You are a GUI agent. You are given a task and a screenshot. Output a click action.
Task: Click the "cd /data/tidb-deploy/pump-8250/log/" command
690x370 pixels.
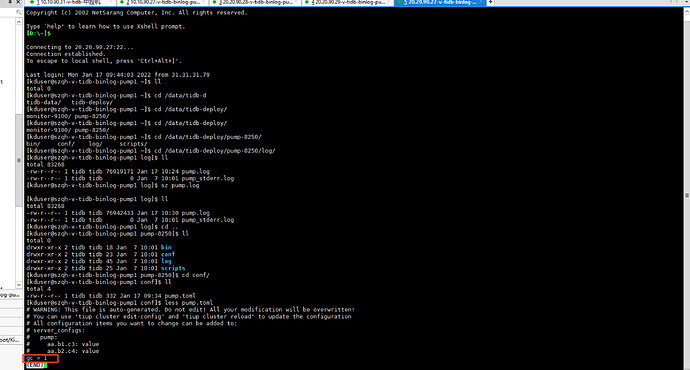(150, 150)
